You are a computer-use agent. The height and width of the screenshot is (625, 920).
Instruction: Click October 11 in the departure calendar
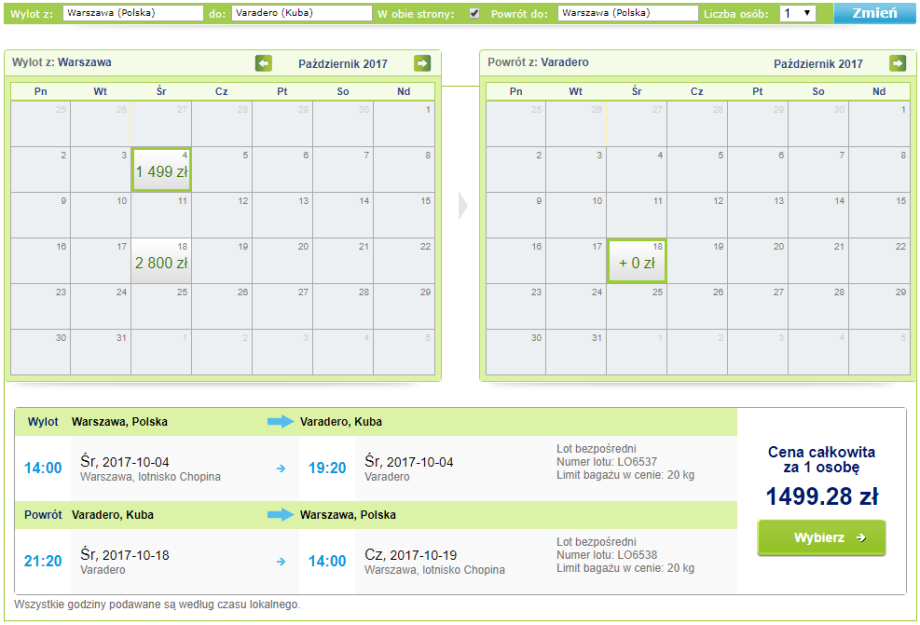[x=161, y=215]
